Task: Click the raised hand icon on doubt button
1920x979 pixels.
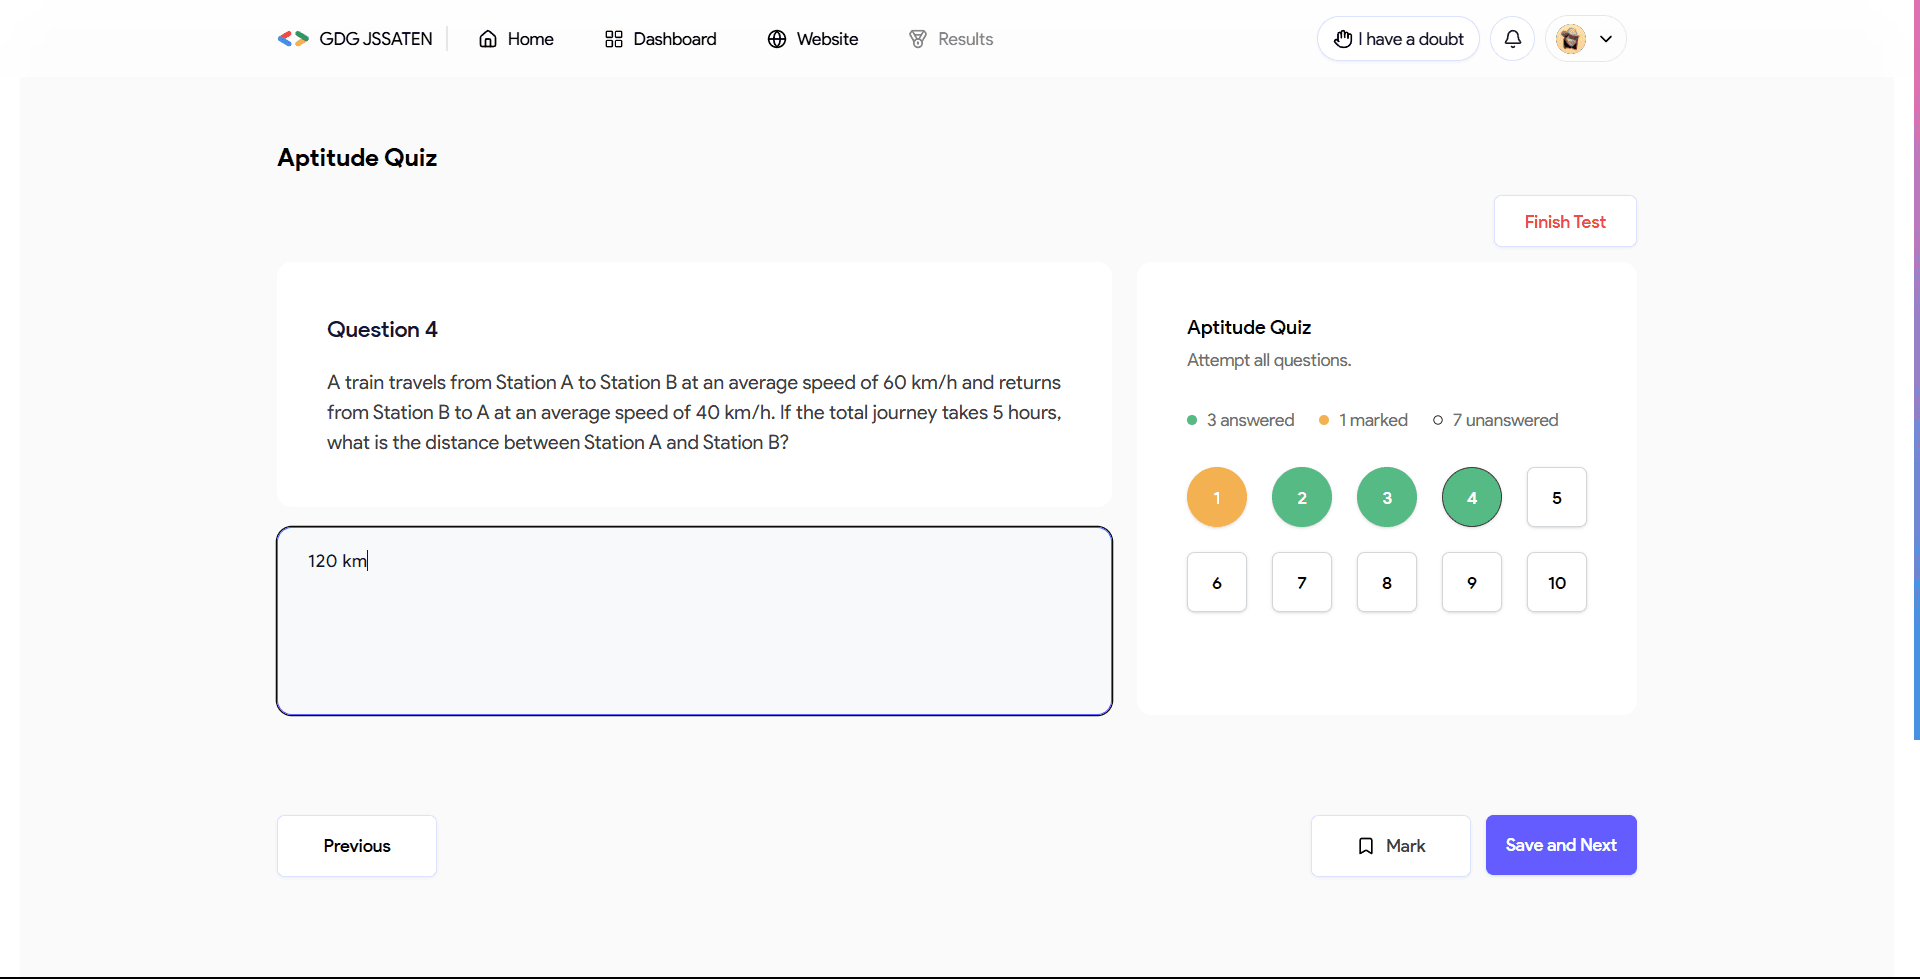Action: point(1345,38)
